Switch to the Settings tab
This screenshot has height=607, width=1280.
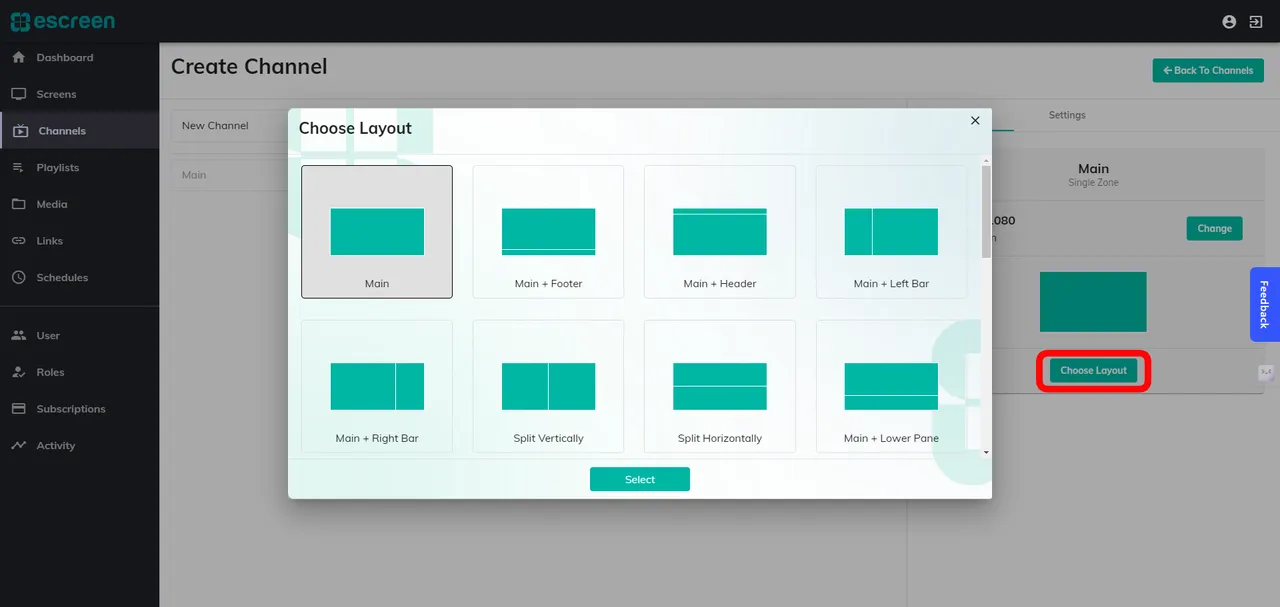pos(1066,115)
